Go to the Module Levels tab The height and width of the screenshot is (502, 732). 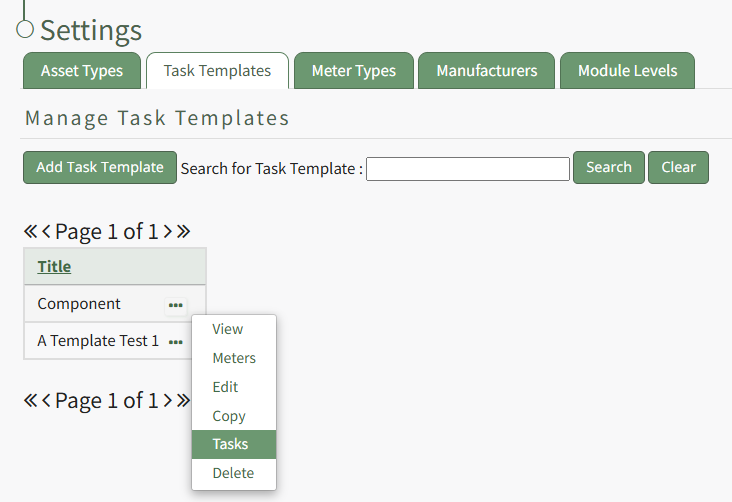pos(627,71)
